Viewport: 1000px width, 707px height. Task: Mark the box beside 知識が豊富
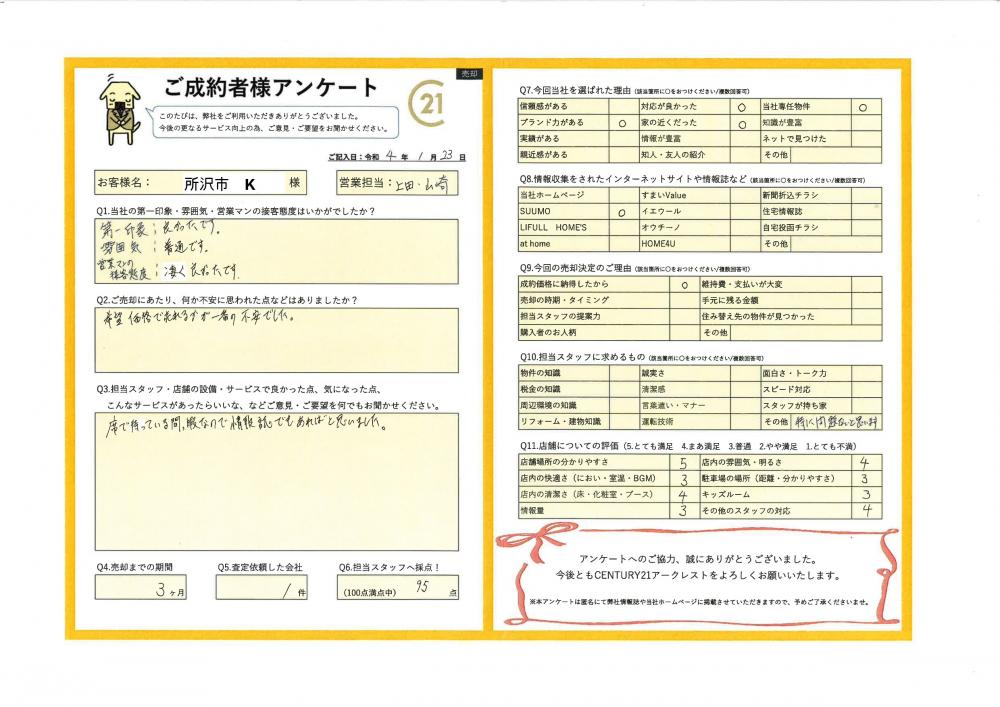coord(866,122)
